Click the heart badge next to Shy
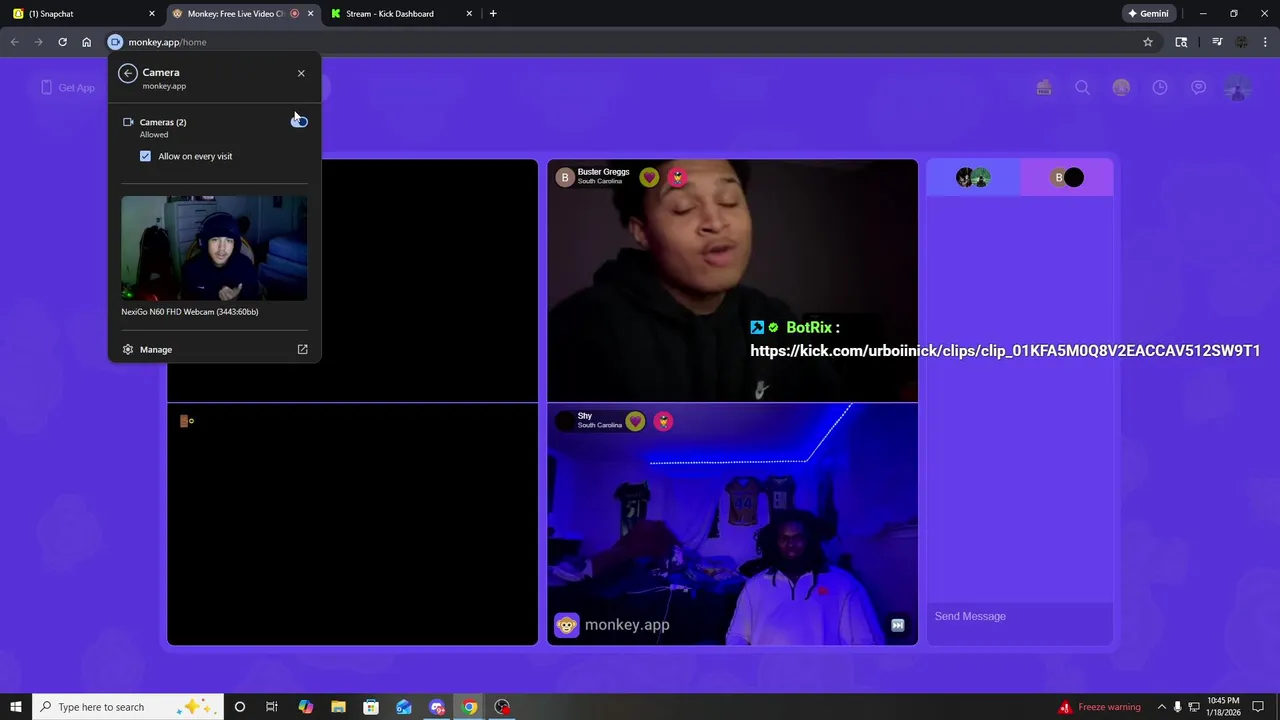 pos(635,421)
